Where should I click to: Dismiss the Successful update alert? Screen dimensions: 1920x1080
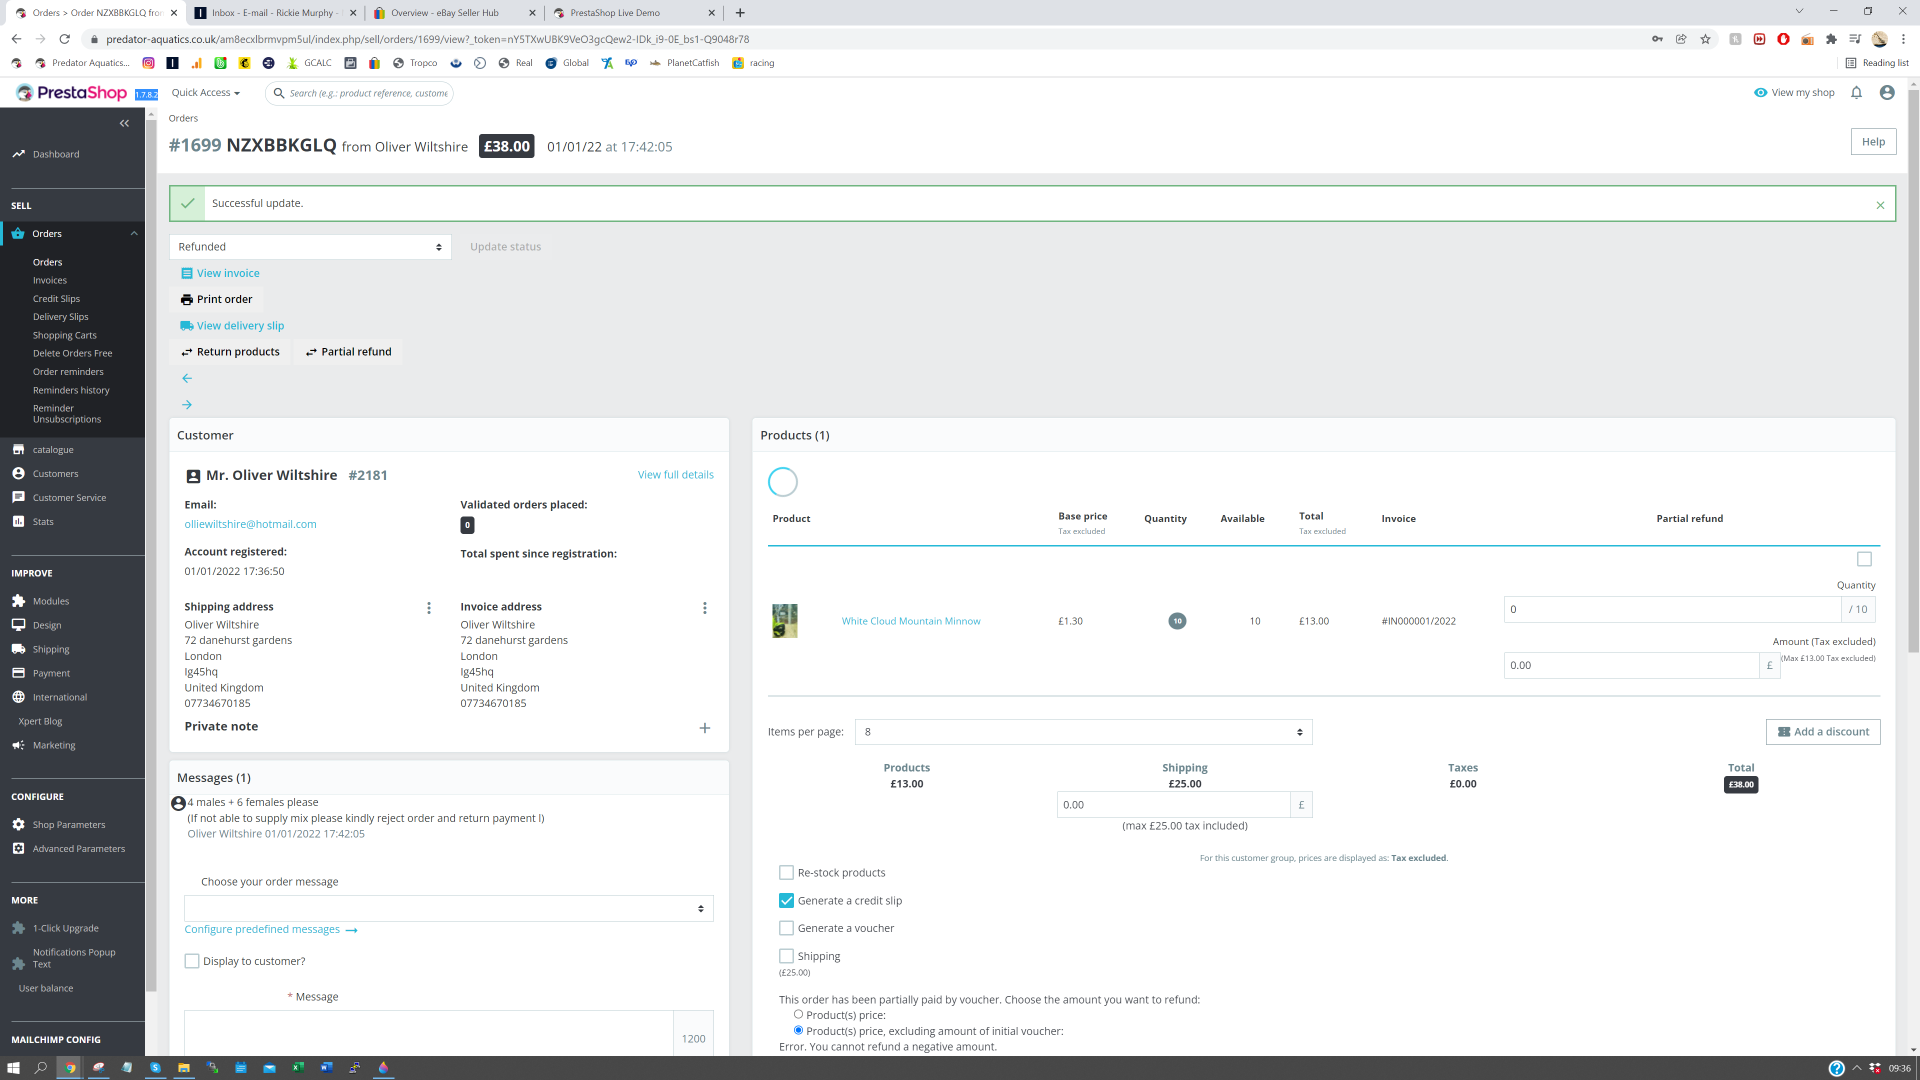[x=1880, y=205]
